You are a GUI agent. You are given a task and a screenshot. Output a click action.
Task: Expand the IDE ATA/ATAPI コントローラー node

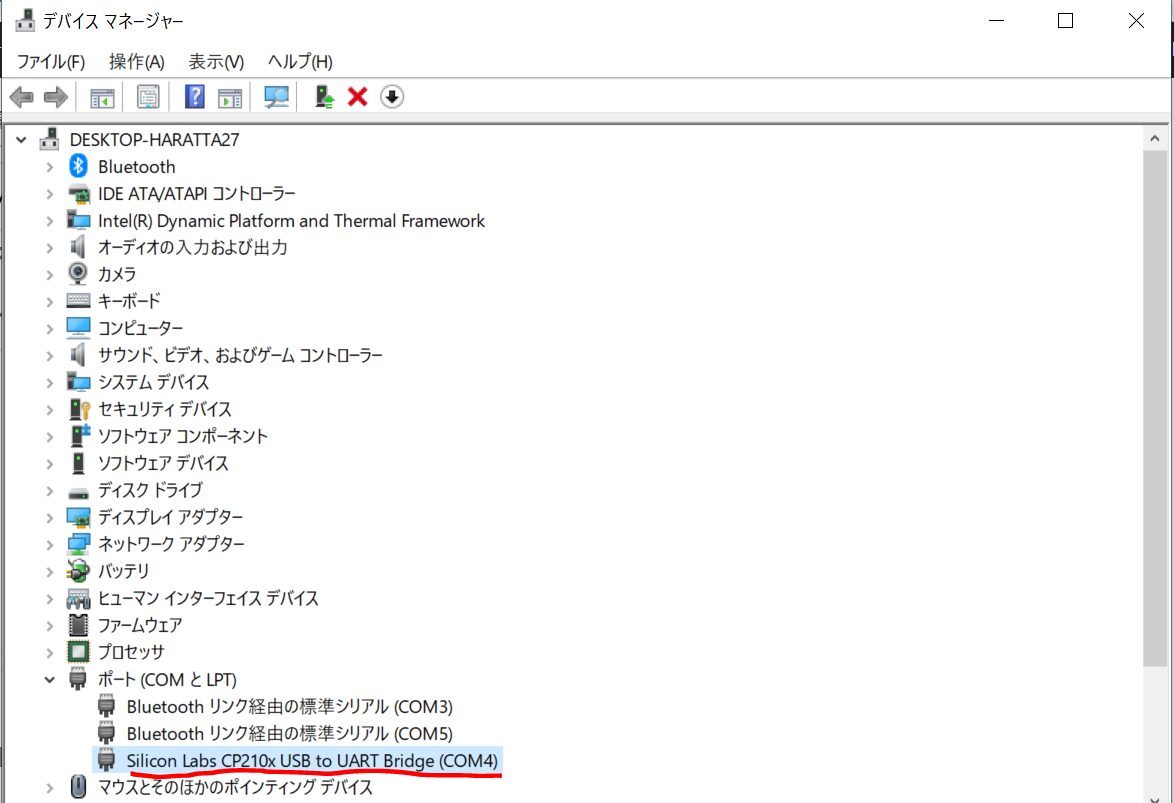[x=49, y=194]
